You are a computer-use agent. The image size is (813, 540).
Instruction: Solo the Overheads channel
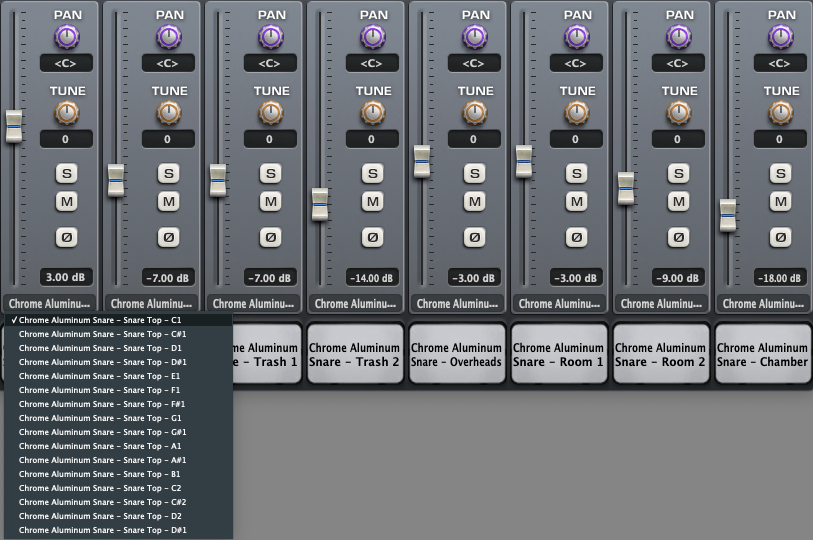474,173
